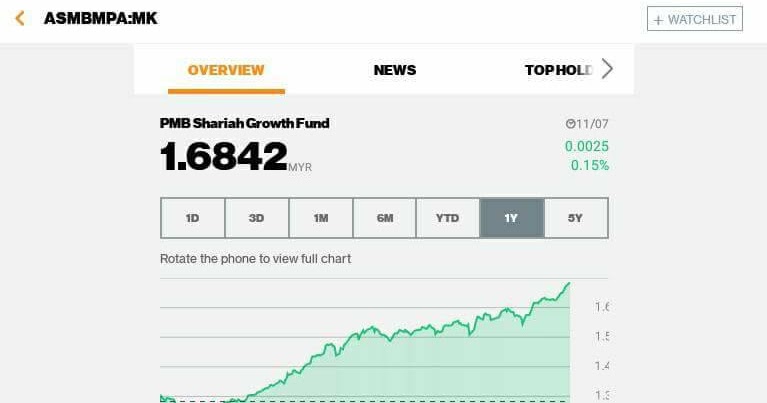
Task: Switch to the News tab
Action: [395, 70]
